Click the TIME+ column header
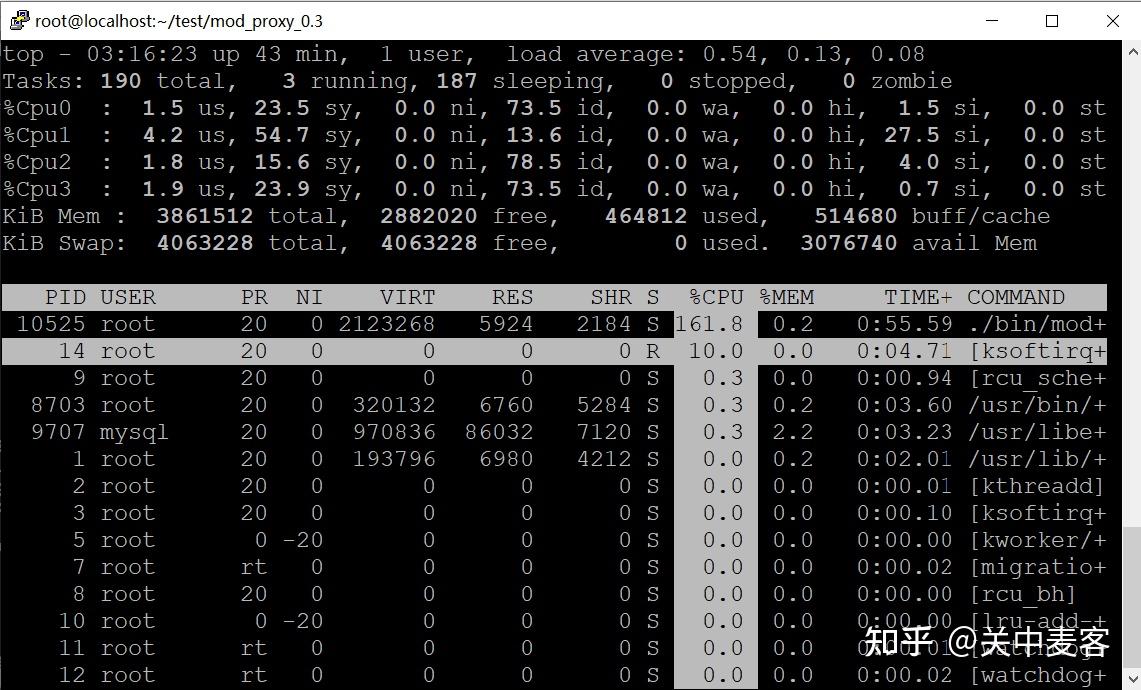The image size is (1141, 690). click(x=916, y=297)
